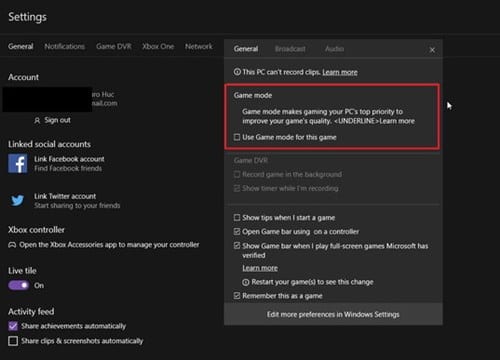Image resolution: width=500 pixels, height=360 pixels.
Task: Open the Notifications tab
Action: tap(64, 46)
